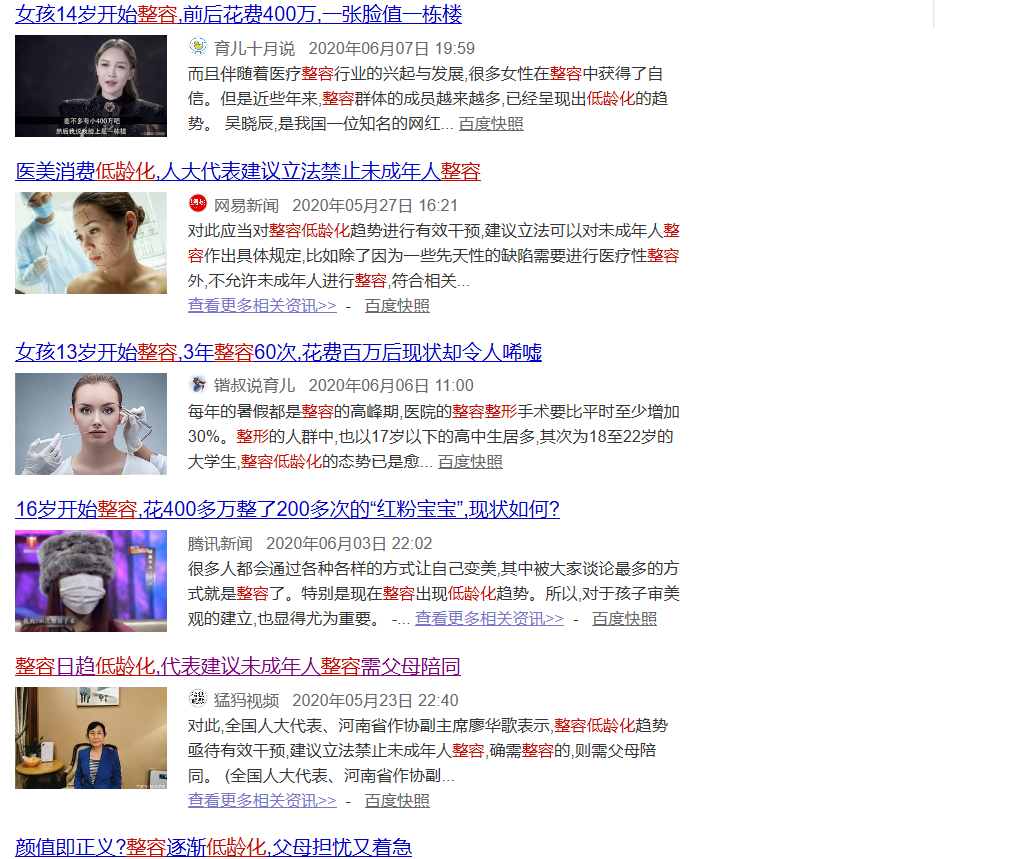Open headline about girl starting surgery at 14

(x=238, y=14)
